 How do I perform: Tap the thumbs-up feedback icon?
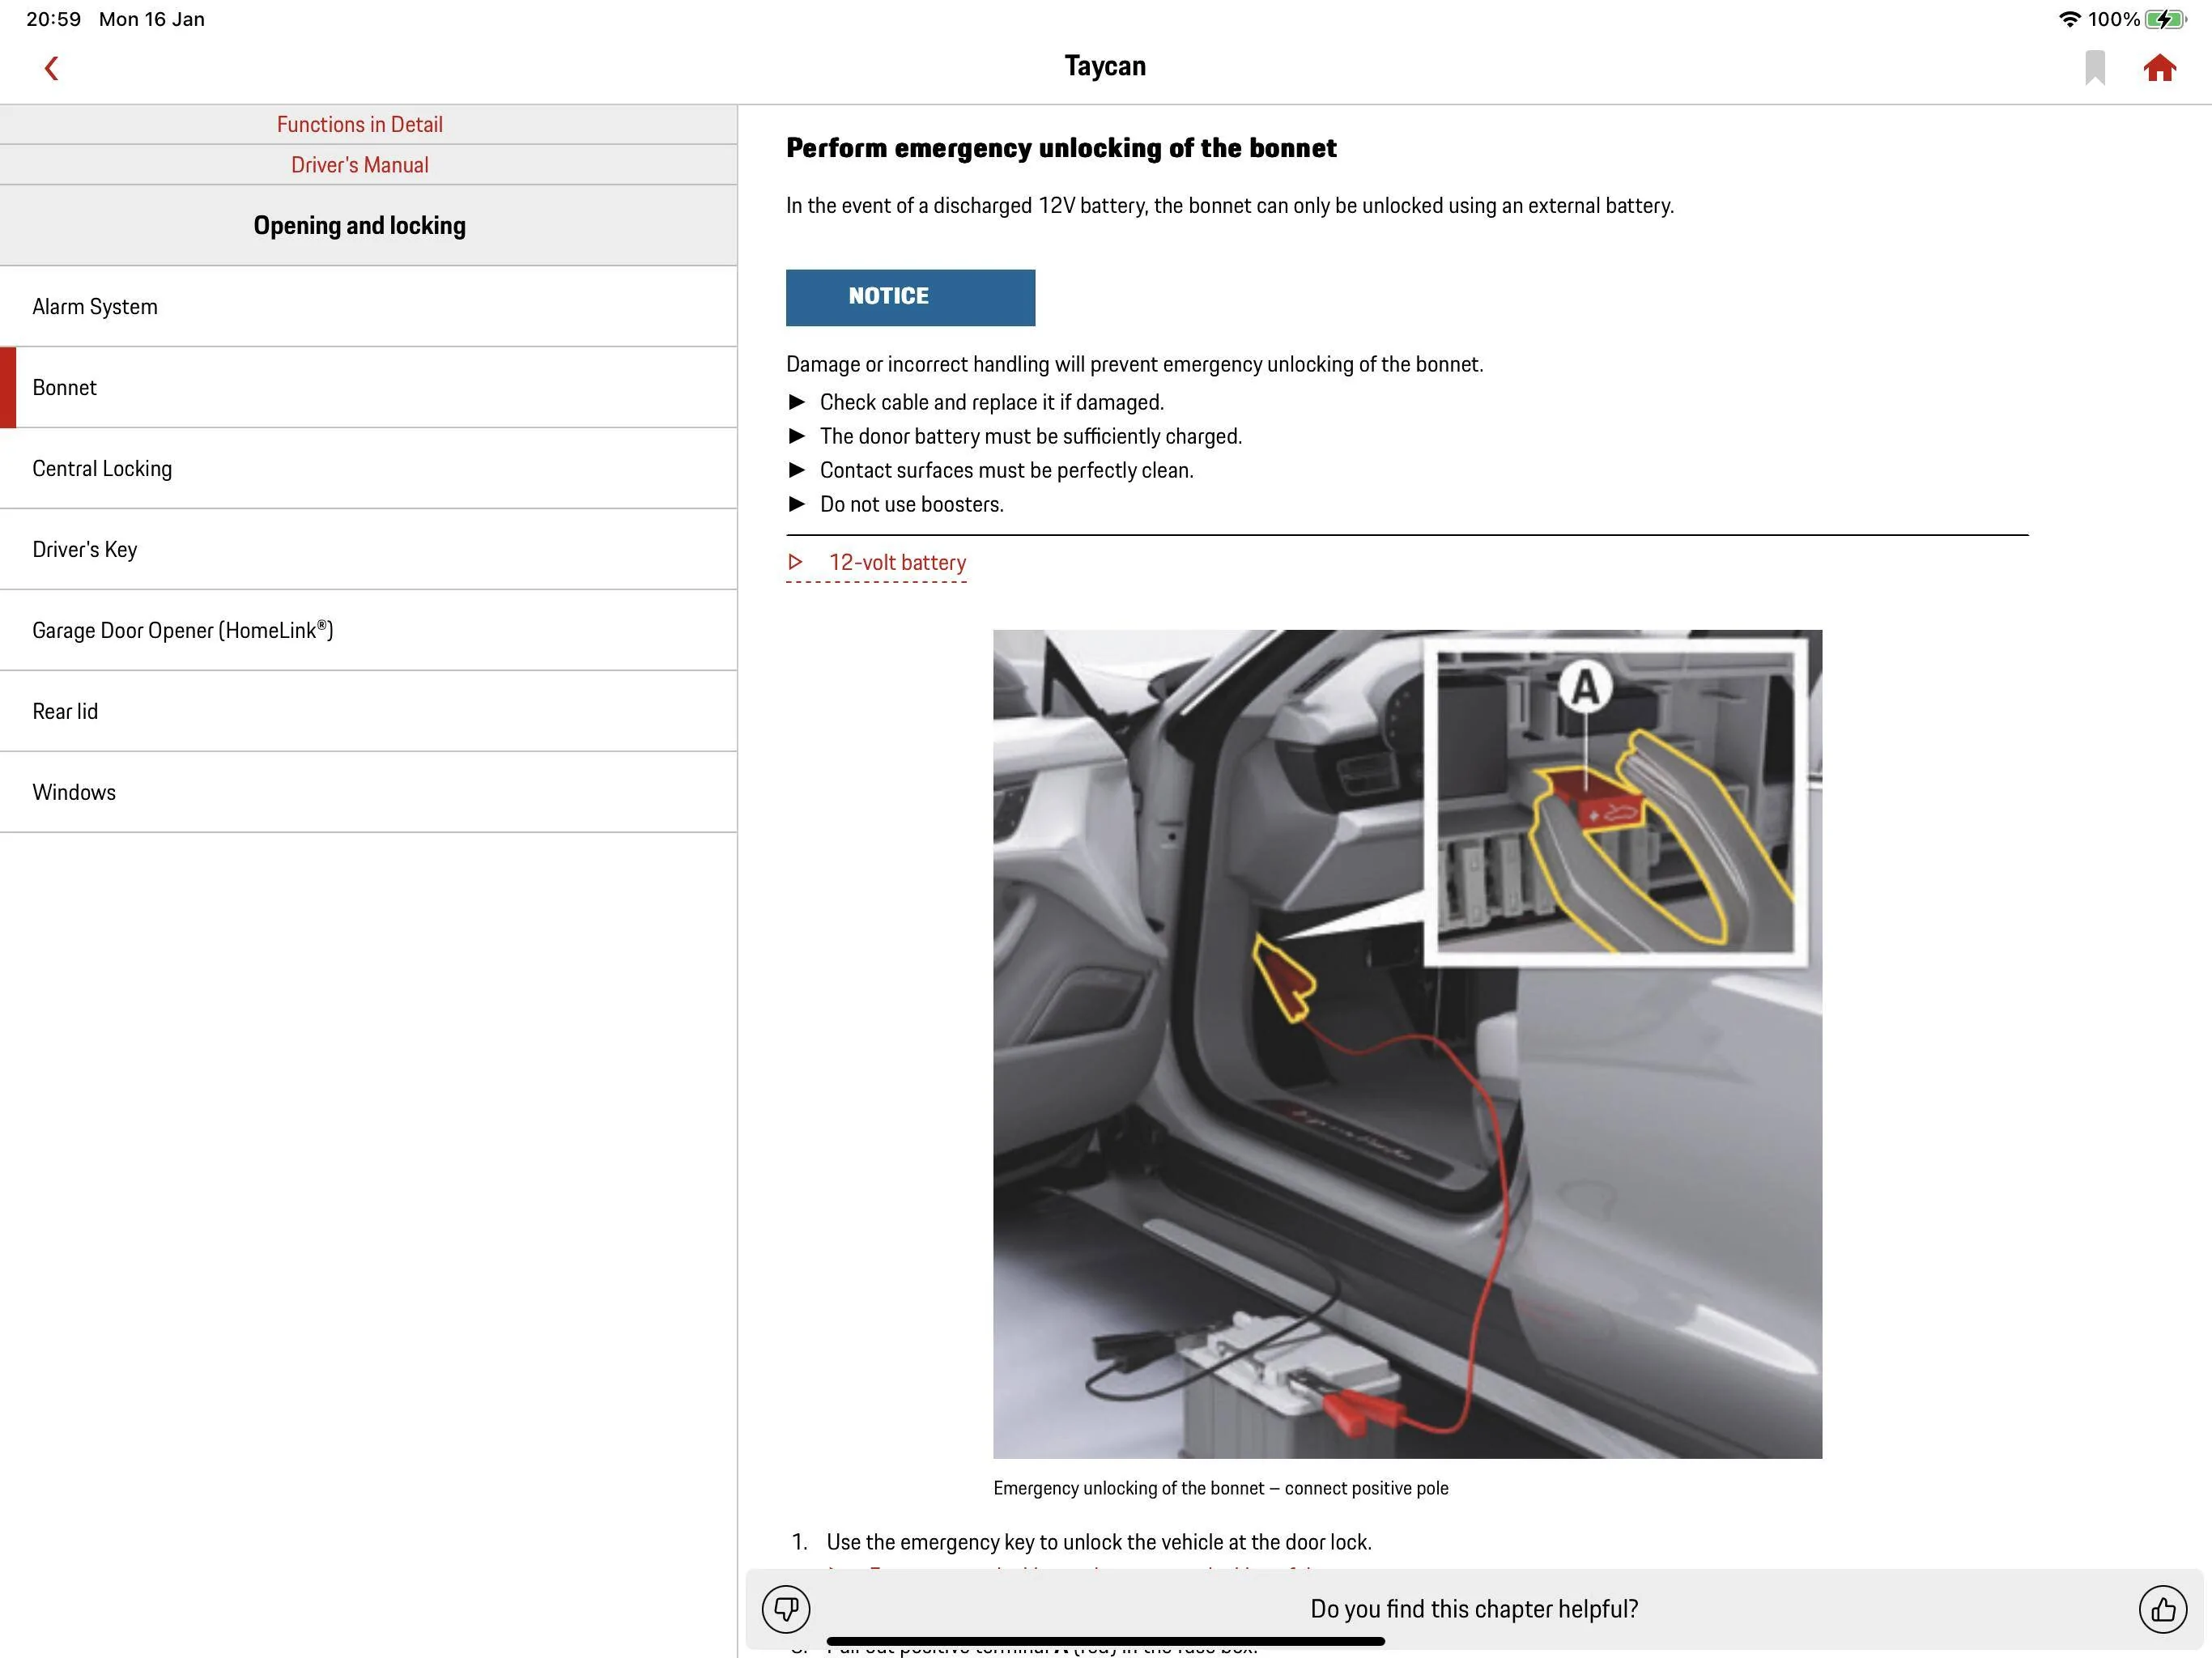[2163, 1609]
